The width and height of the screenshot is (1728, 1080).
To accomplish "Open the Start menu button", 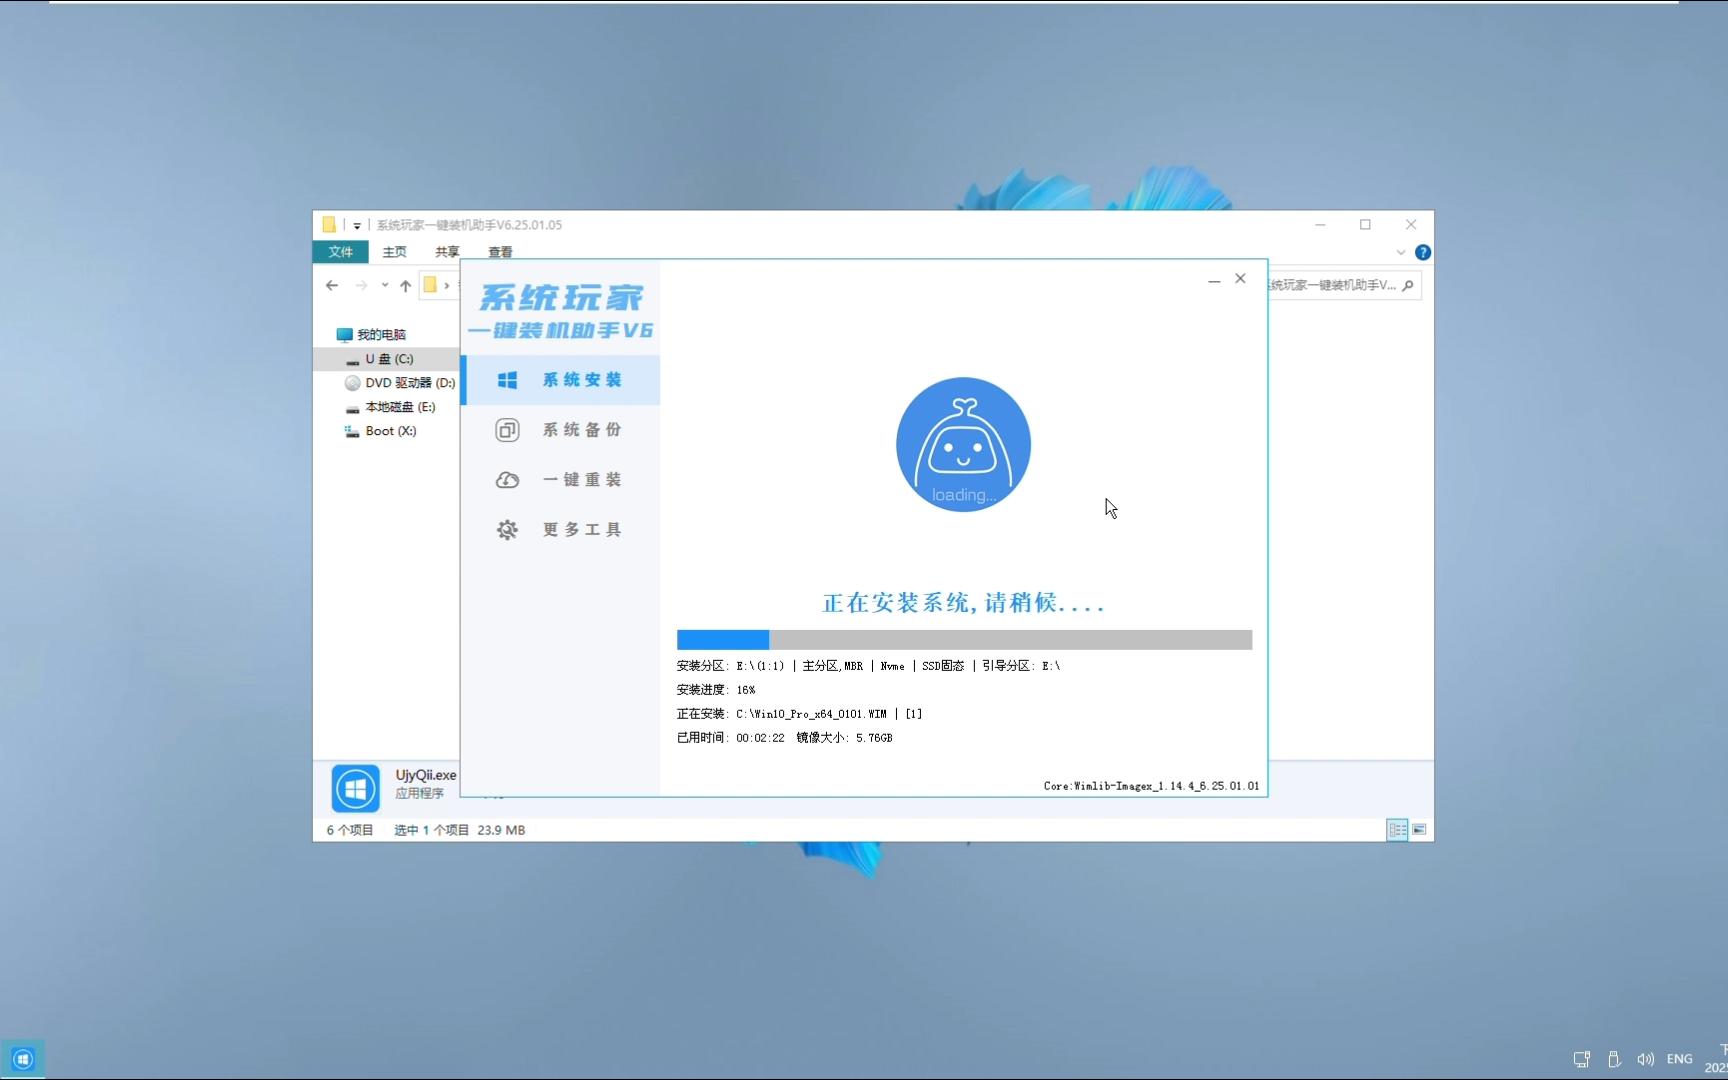I will tap(22, 1059).
